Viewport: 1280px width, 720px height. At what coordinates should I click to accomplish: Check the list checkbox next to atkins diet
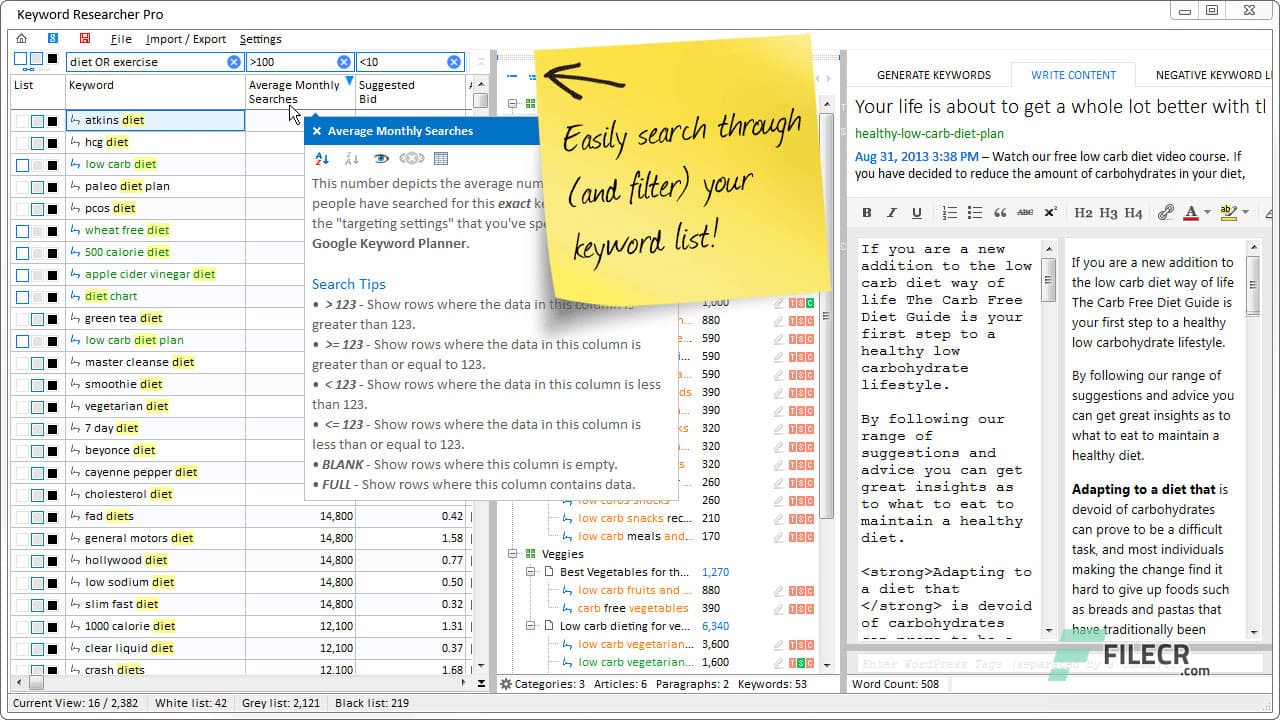click(x=20, y=120)
